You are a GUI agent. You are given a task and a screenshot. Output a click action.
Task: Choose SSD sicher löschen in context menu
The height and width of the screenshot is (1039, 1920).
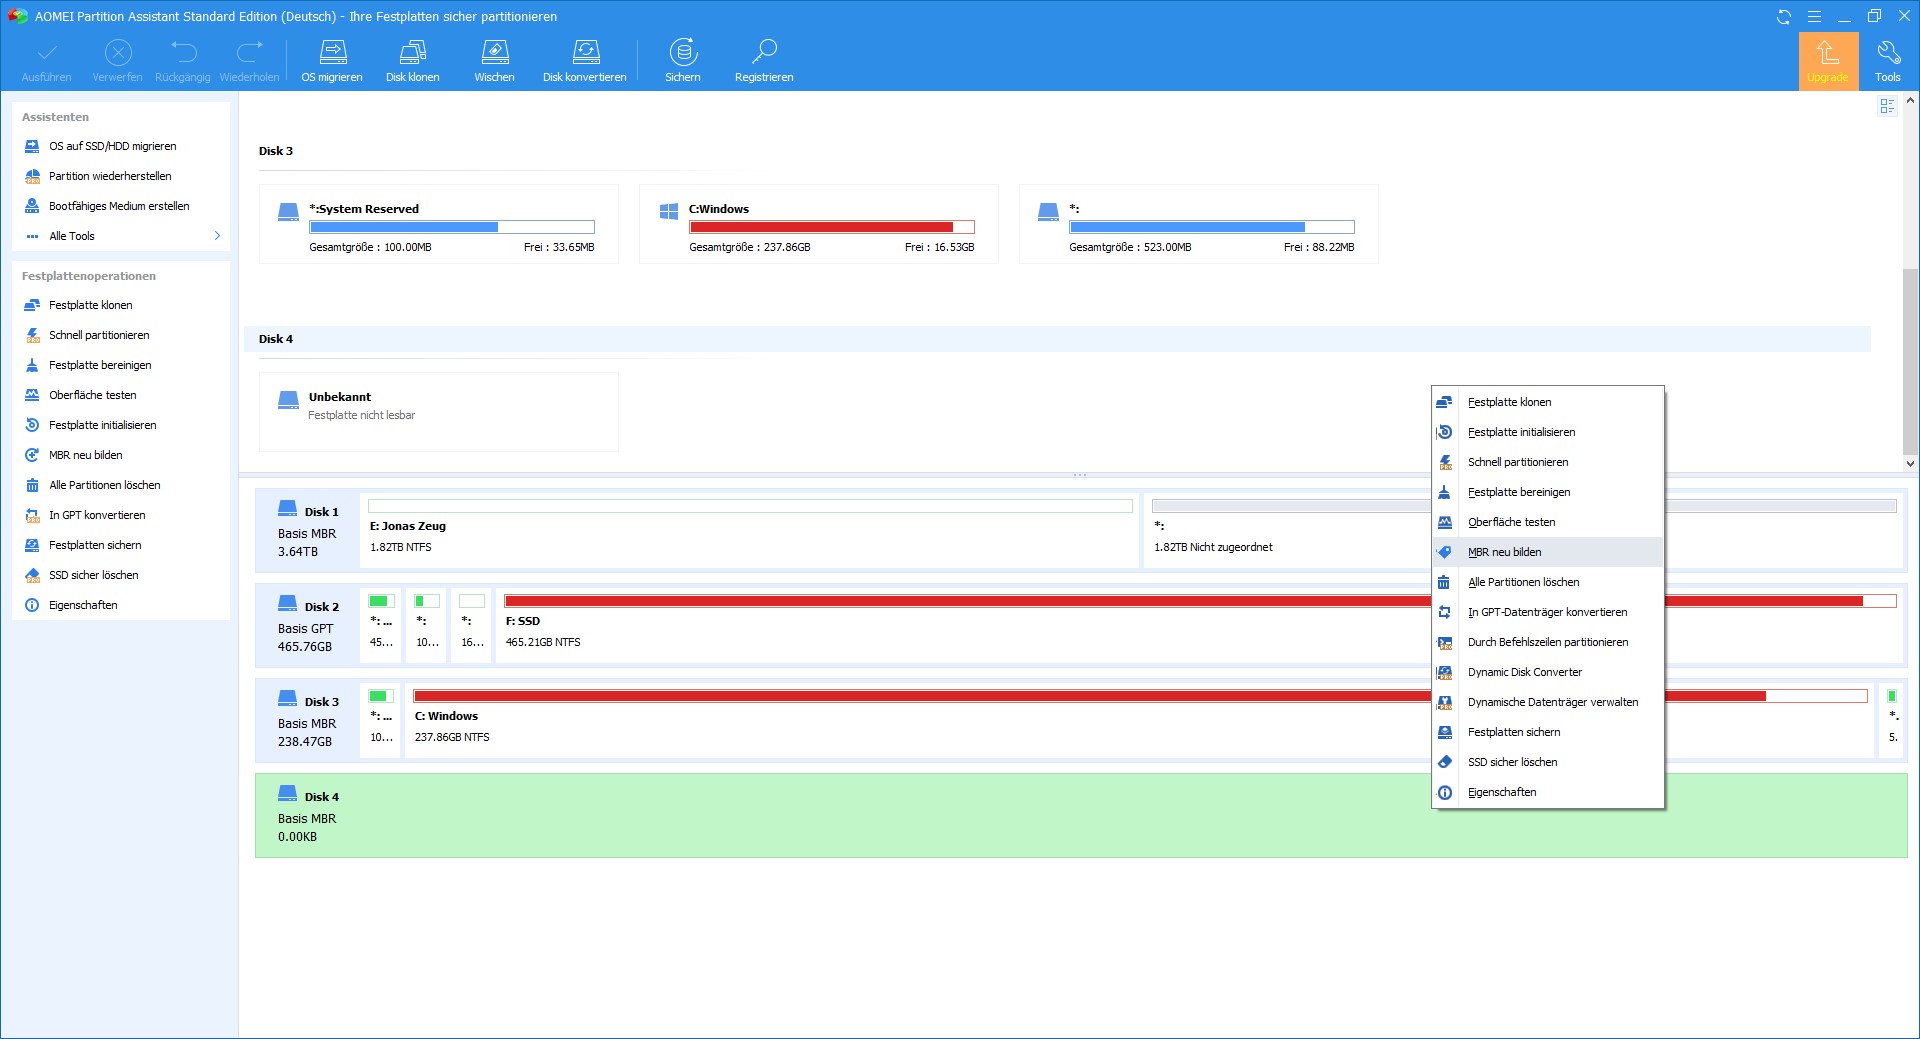(1548, 762)
